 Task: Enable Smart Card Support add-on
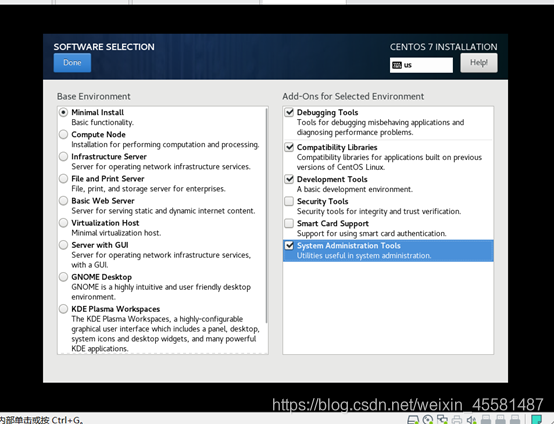pyautogui.click(x=289, y=224)
